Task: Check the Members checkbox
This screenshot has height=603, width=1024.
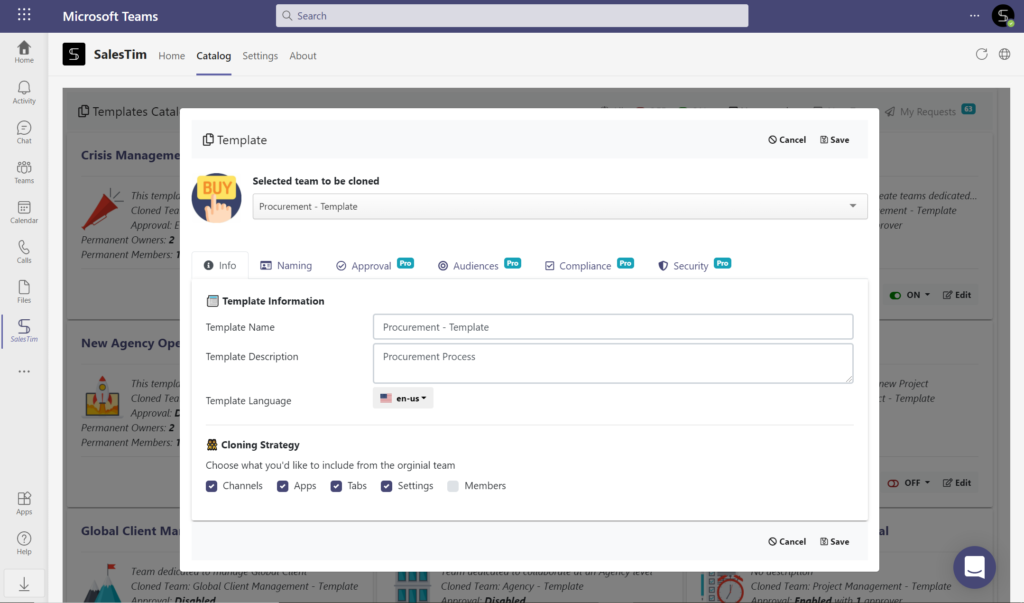Action: point(453,486)
